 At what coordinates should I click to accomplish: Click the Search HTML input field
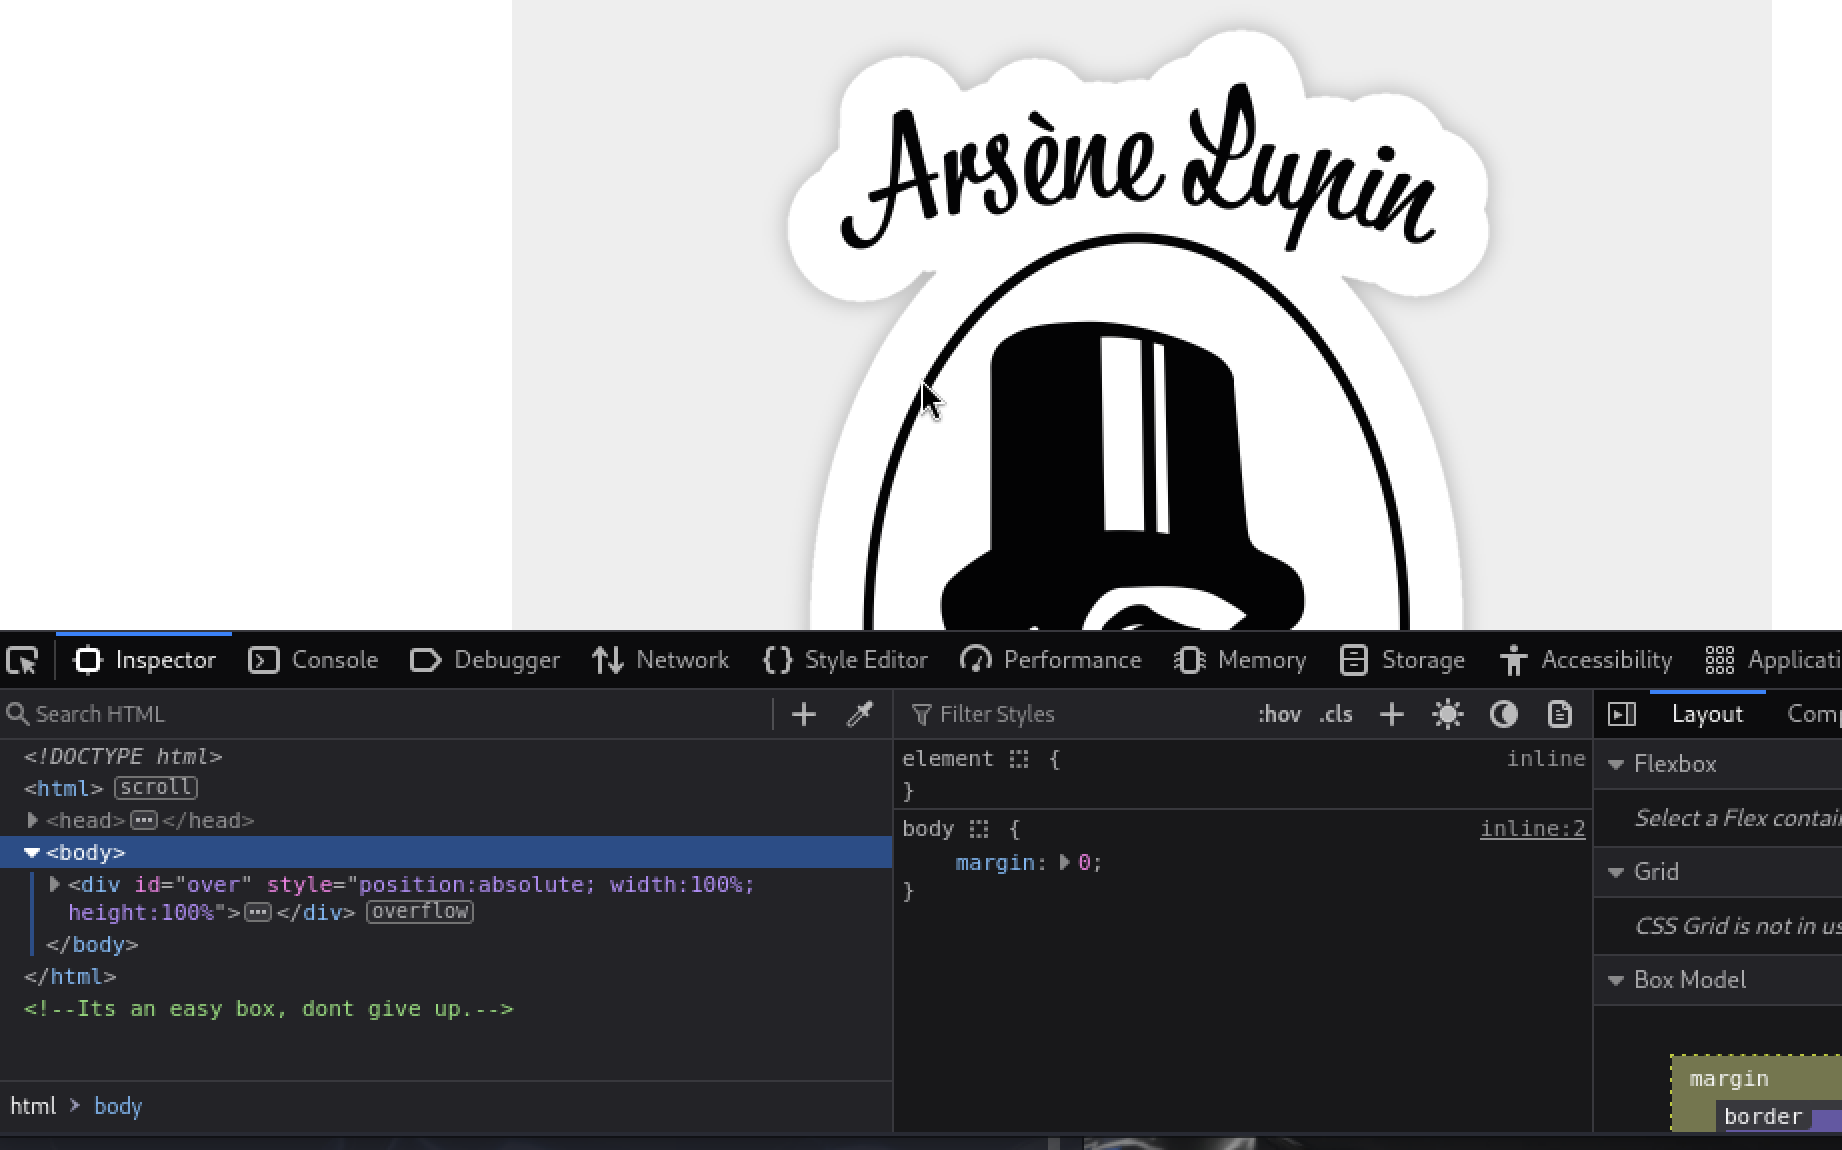(390, 714)
